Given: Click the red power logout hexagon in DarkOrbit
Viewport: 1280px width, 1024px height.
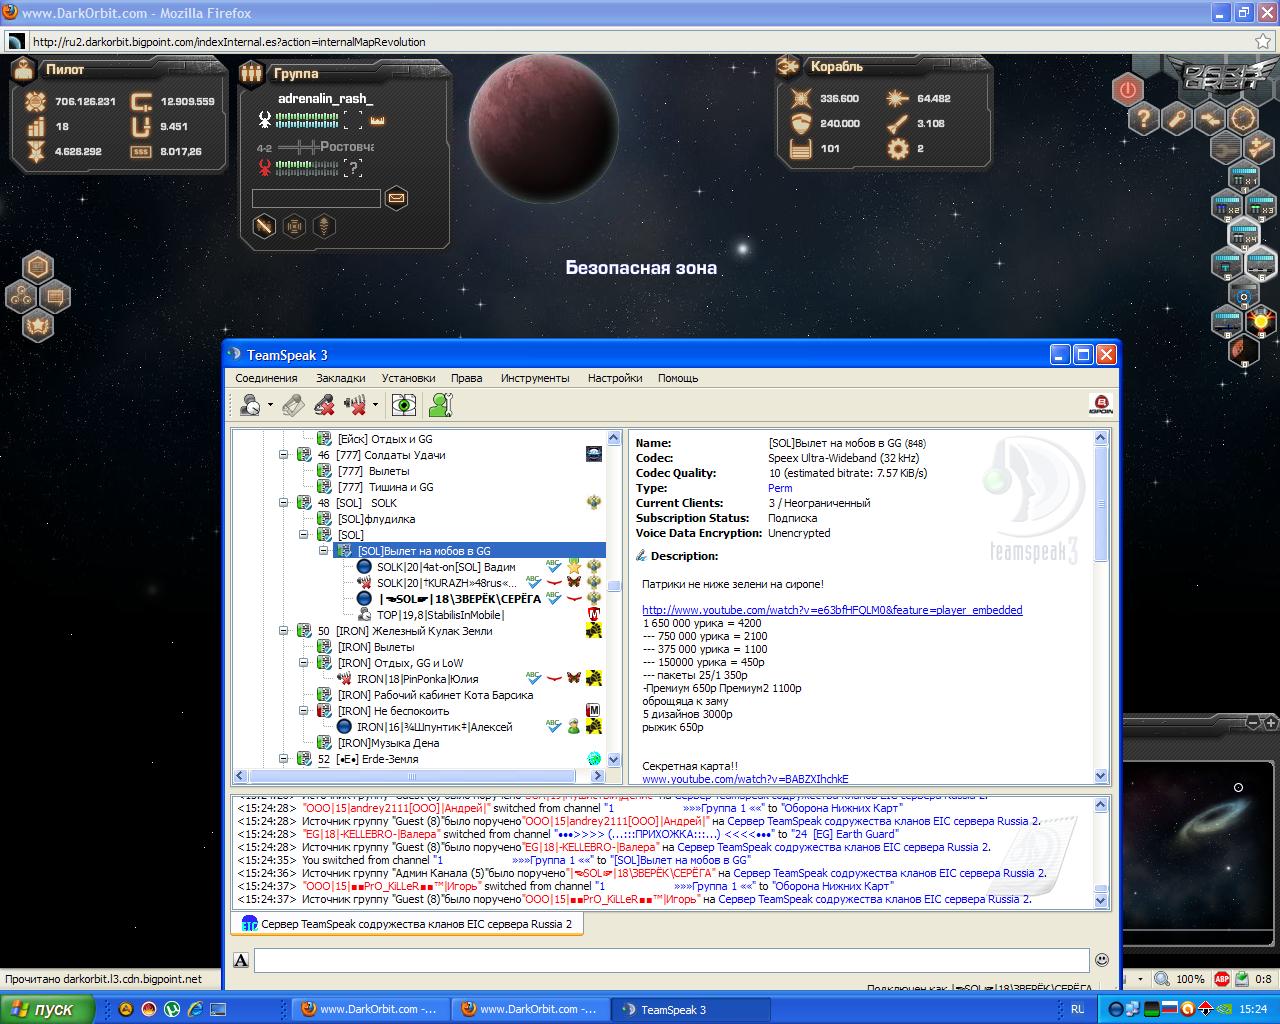Looking at the screenshot, I should (1128, 89).
